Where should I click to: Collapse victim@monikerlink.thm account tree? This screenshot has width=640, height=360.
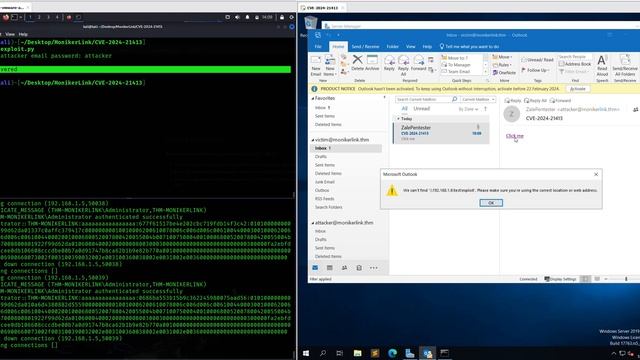313,140
